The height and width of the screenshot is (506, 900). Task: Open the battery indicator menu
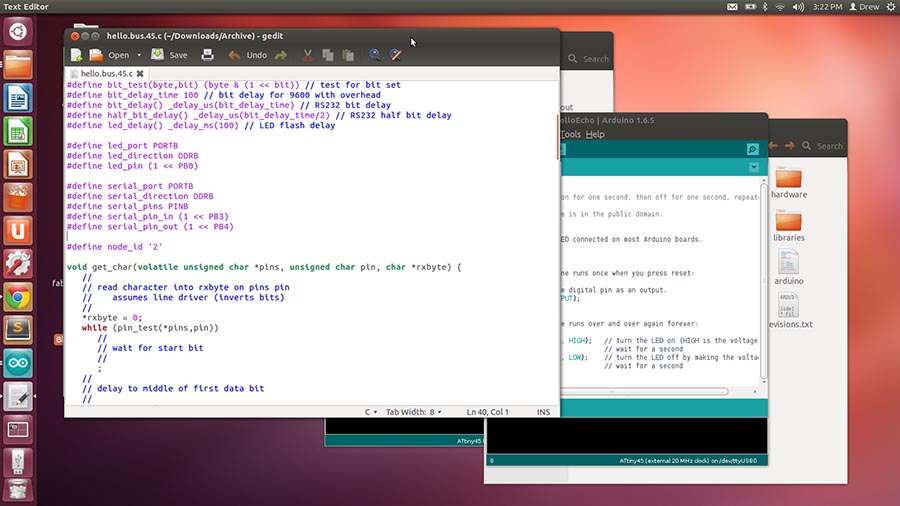(750, 7)
